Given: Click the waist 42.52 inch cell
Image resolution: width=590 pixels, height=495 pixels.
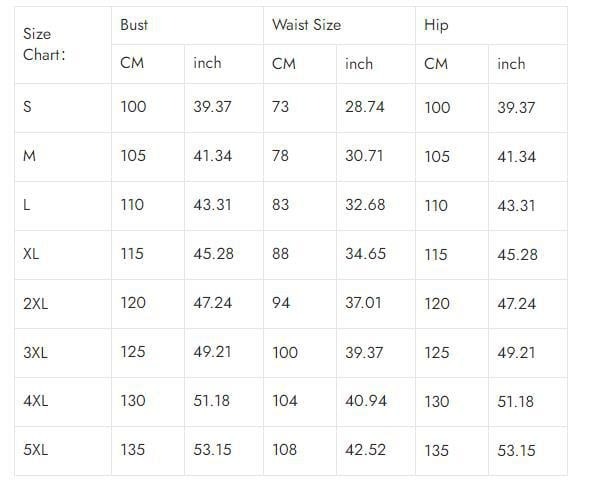Looking at the screenshot, I should [376, 451].
